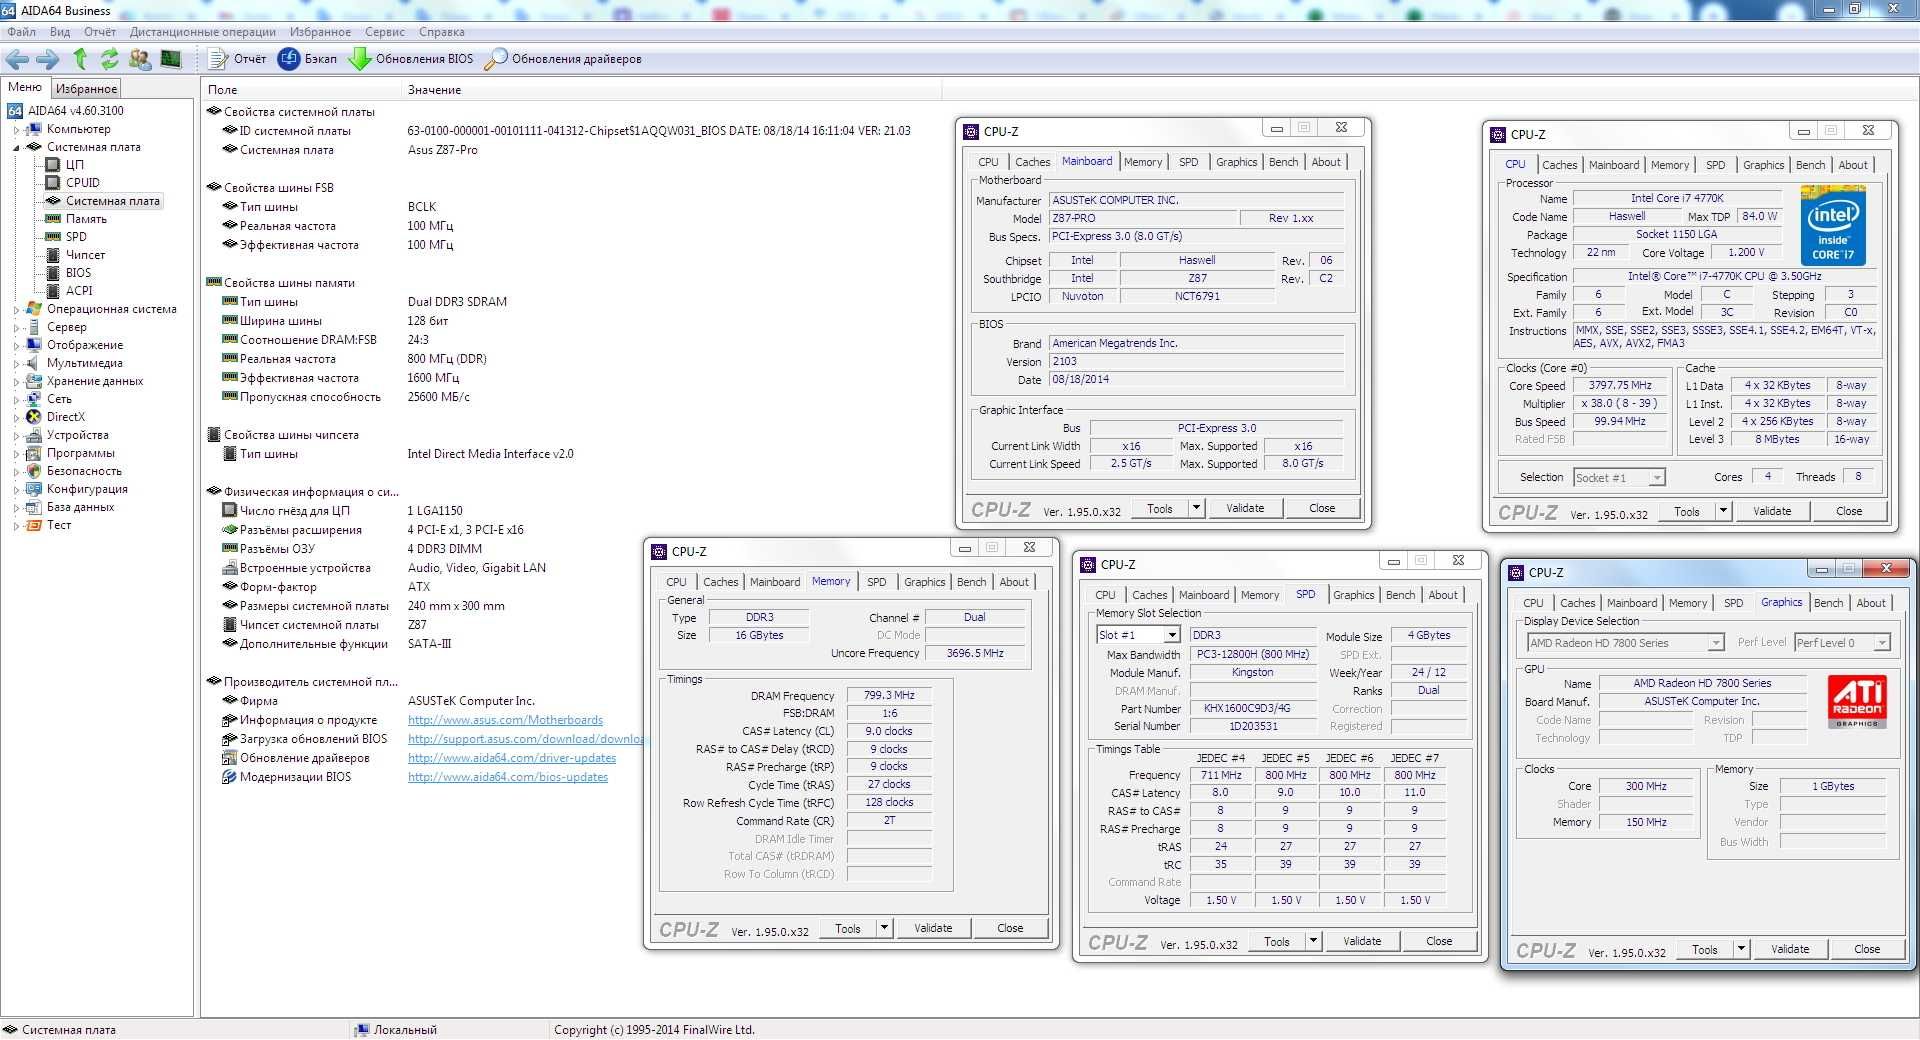Expand the Компьютер tree node
Viewport: 1920px width, 1040px height.
16,129
